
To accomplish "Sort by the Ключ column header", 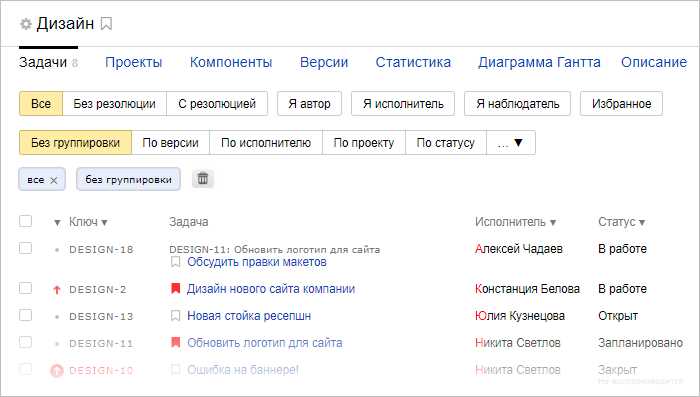I will tap(88, 222).
